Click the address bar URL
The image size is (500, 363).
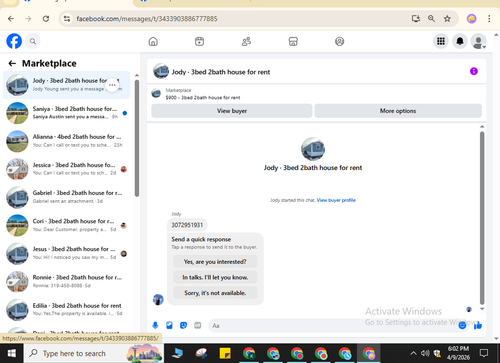click(x=147, y=19)
